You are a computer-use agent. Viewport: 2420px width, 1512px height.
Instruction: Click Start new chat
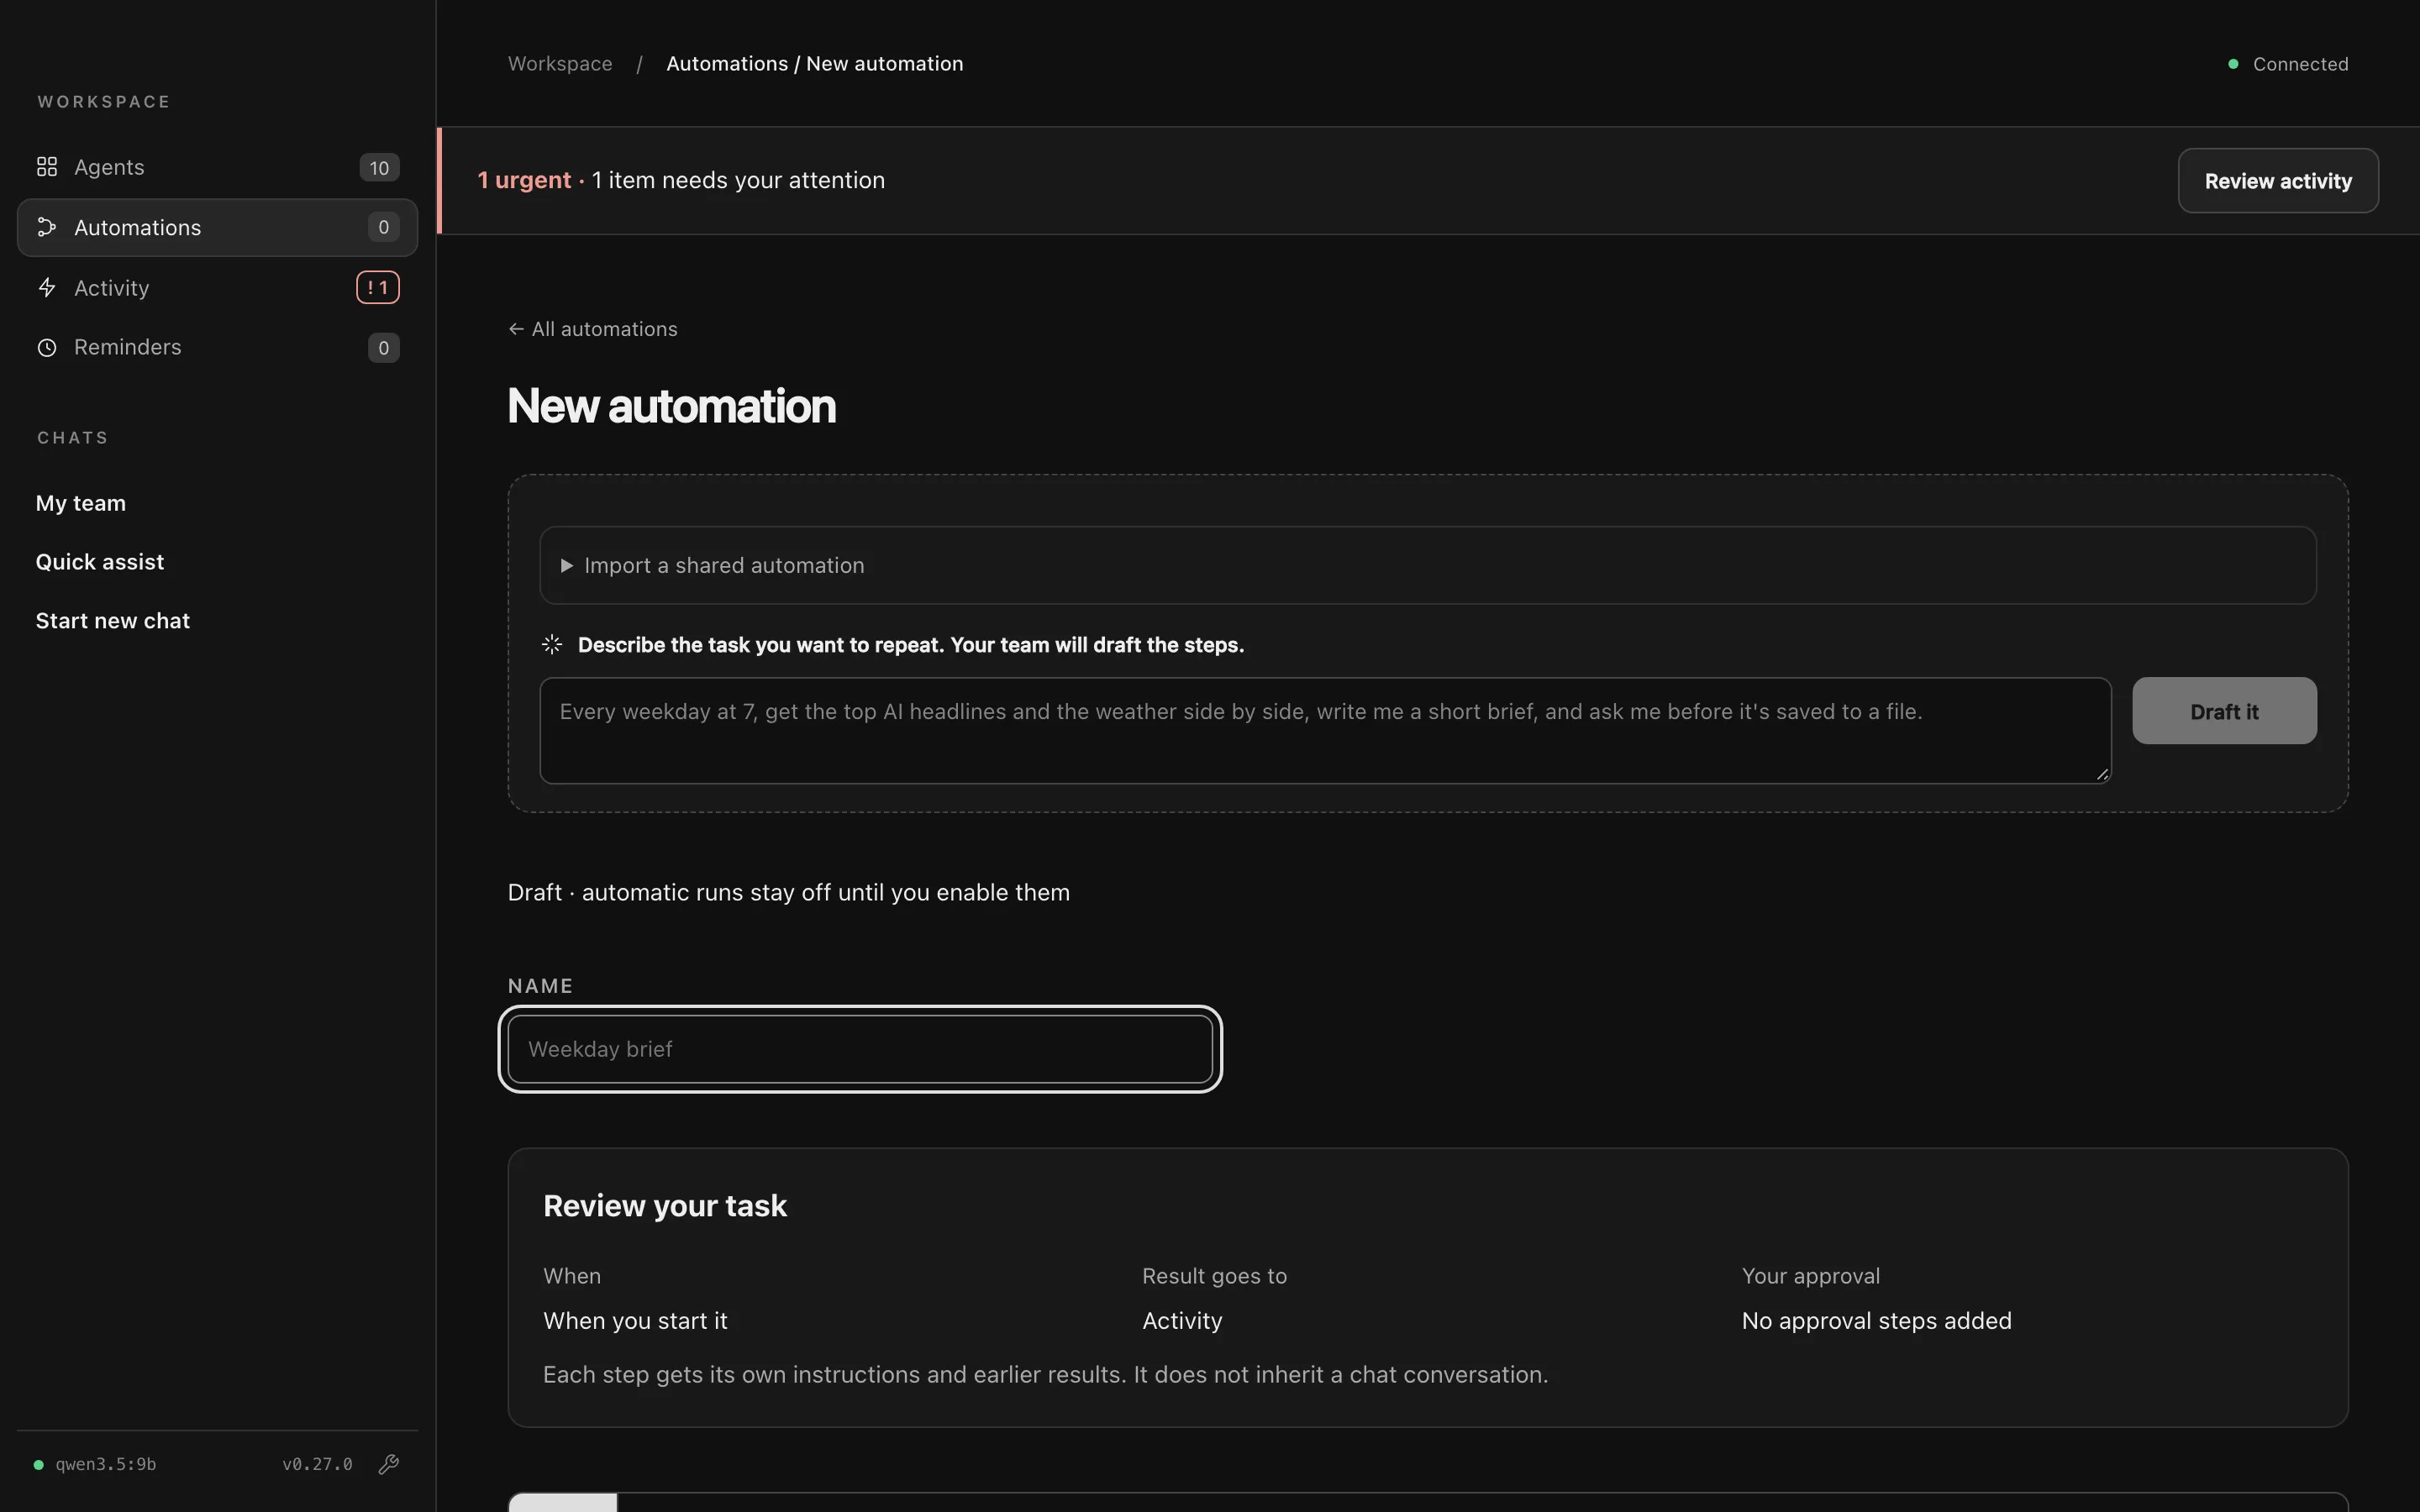(113, 621)
